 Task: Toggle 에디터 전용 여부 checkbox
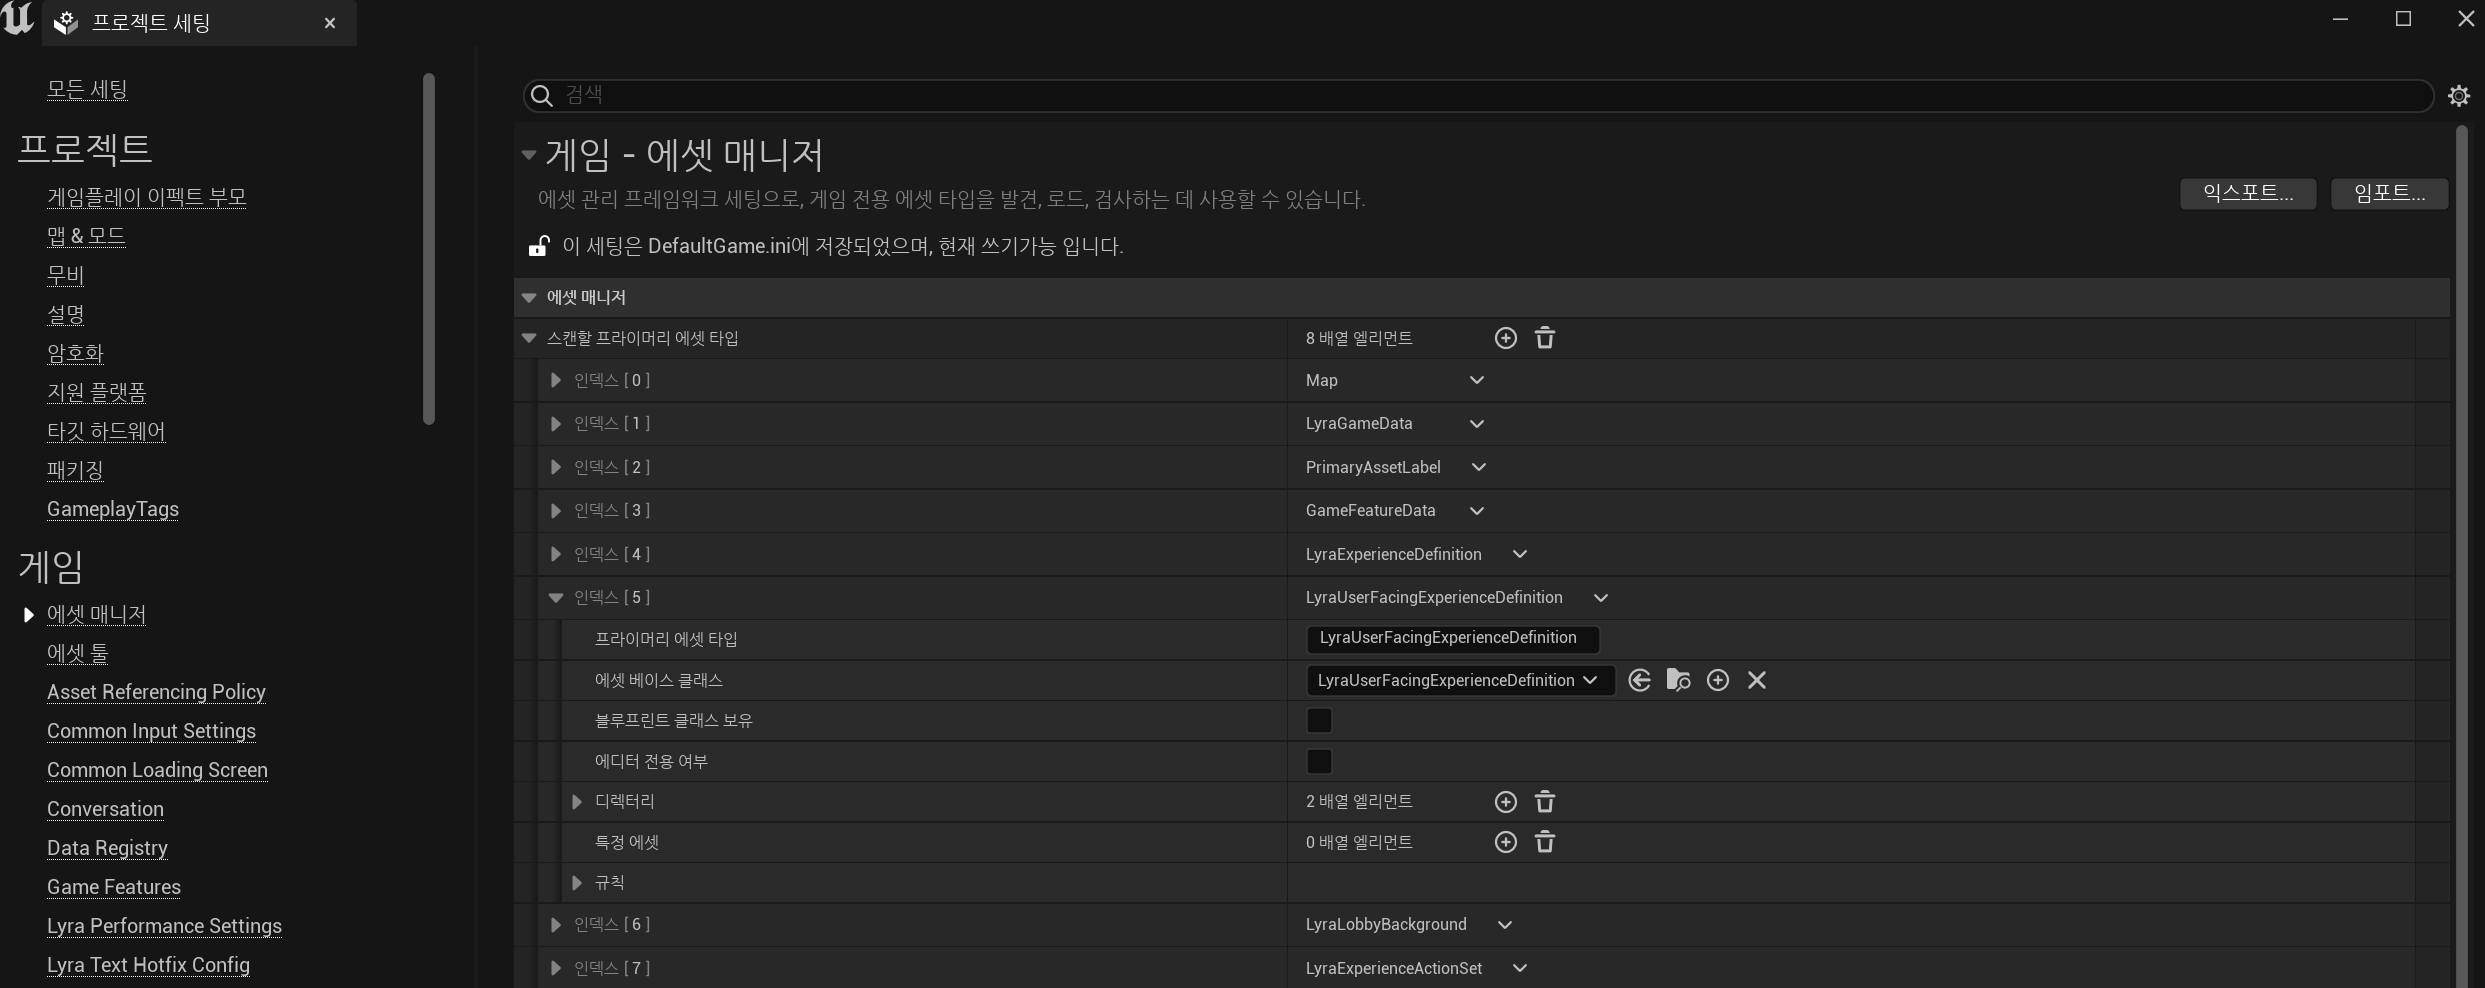coord(1319,761)
